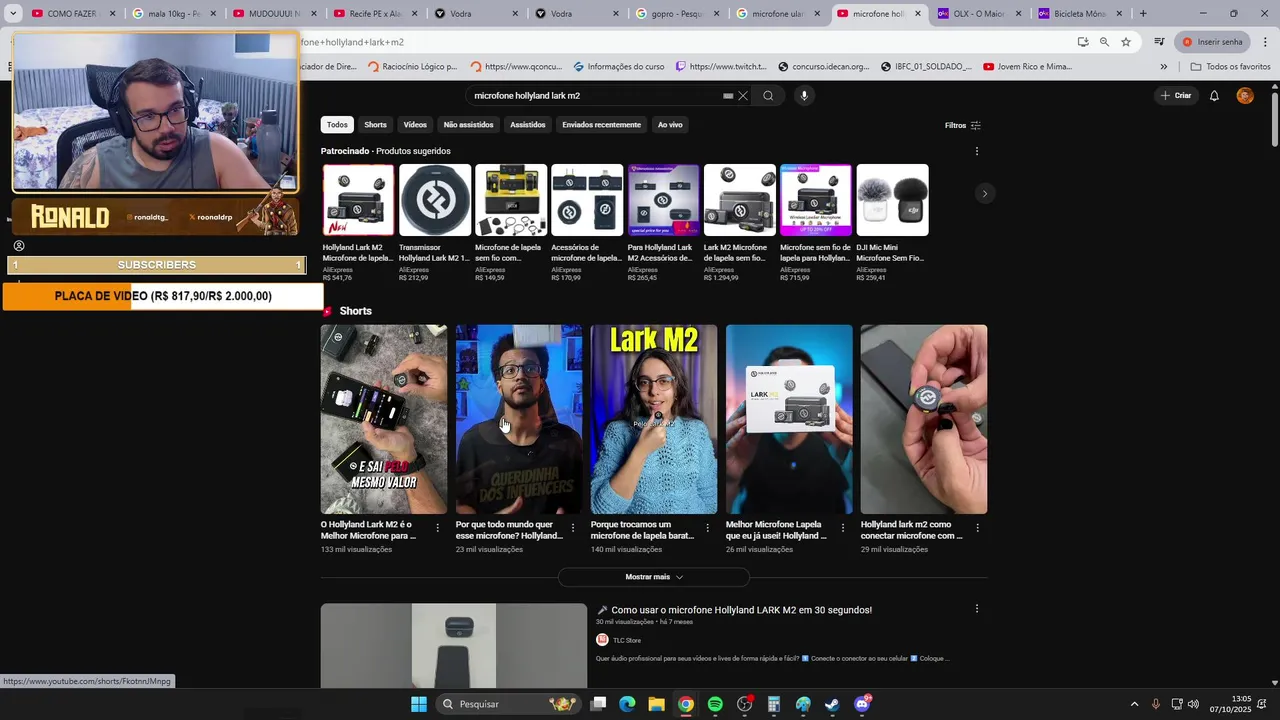The width and height of the screenshot is (1280, 720).
Task: Select the 'Não assistidos' filter chip
Action: (x=469, y=125)
